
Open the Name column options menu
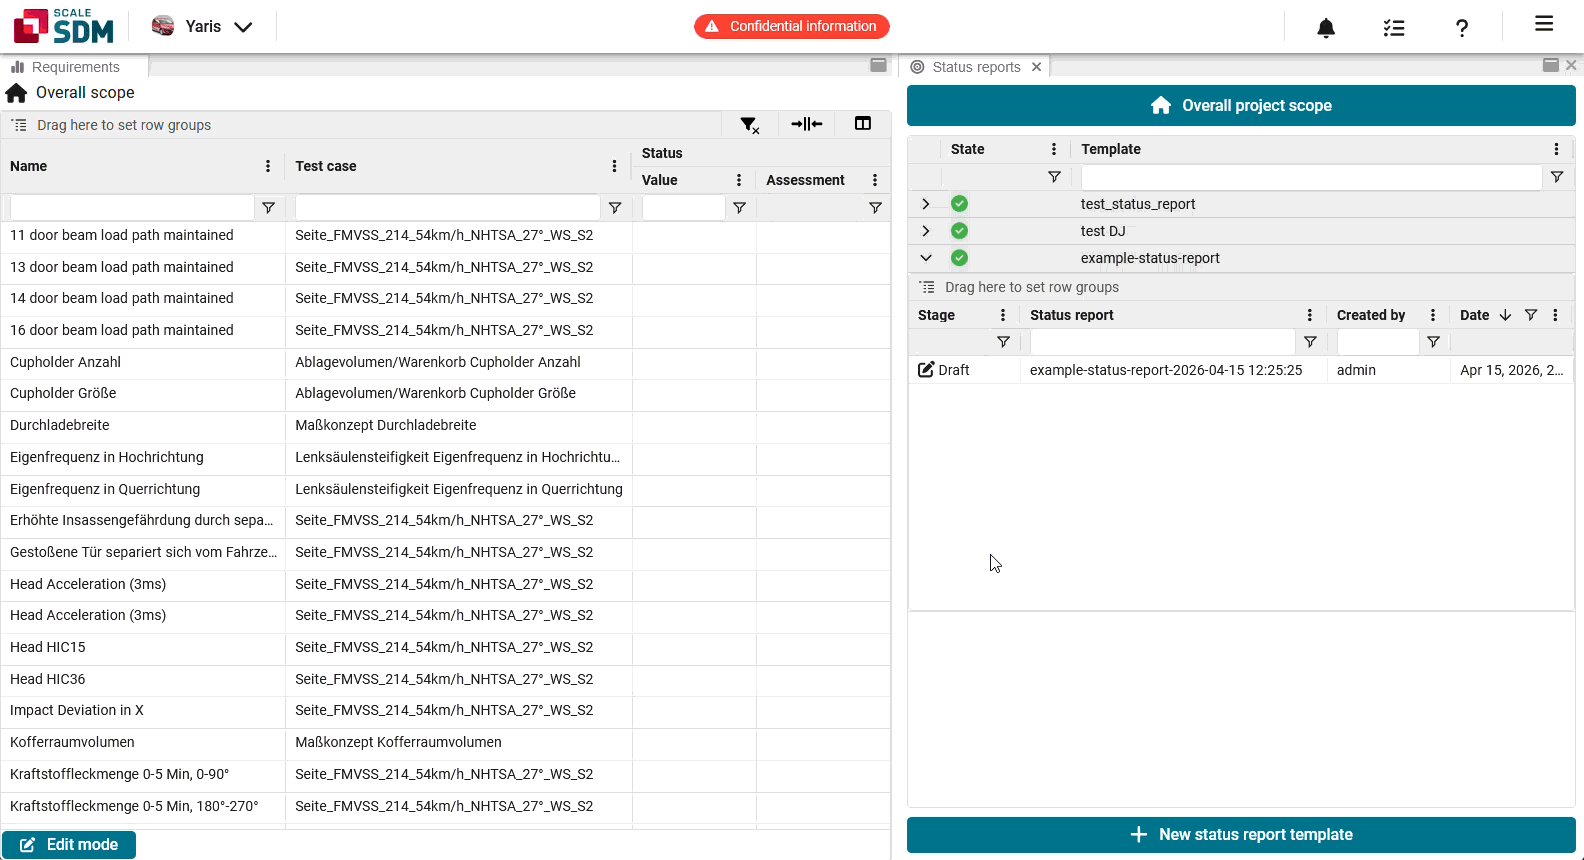[268, 166]
